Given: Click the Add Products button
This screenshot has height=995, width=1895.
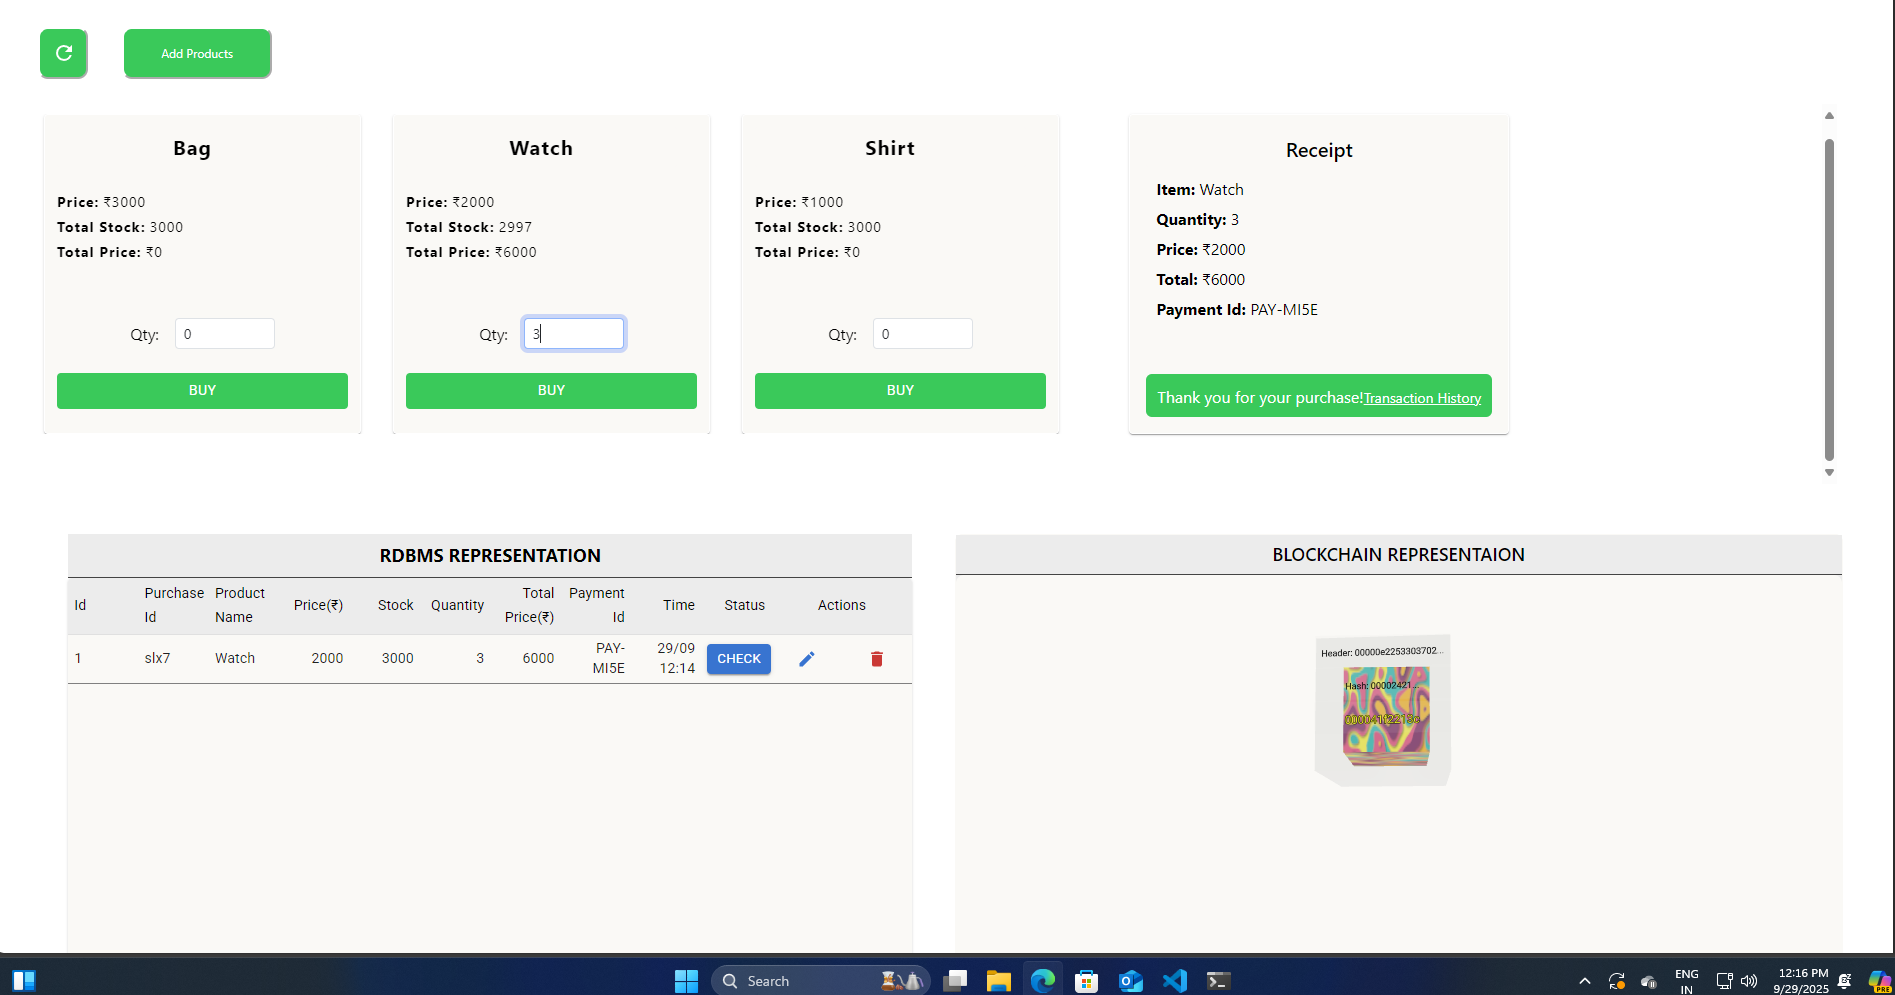Looking at the screenshot, I should [197, 53].
